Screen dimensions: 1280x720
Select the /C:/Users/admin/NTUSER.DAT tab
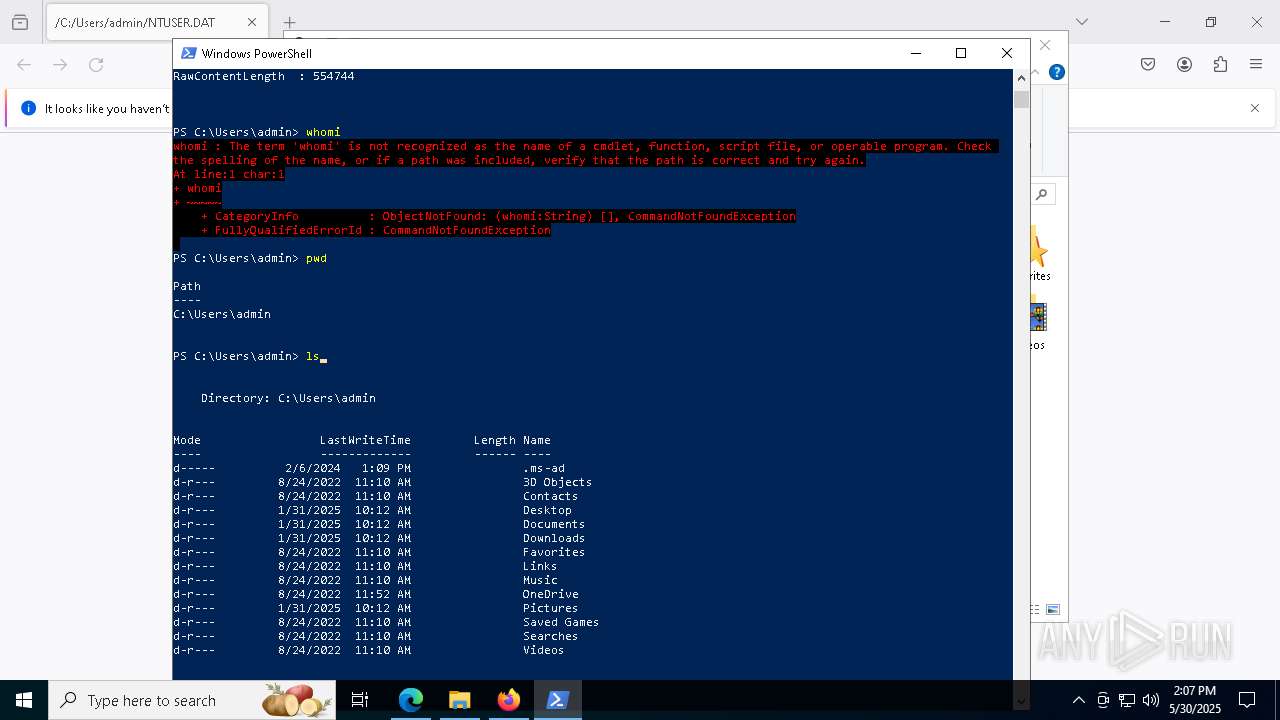click(155, 22)
